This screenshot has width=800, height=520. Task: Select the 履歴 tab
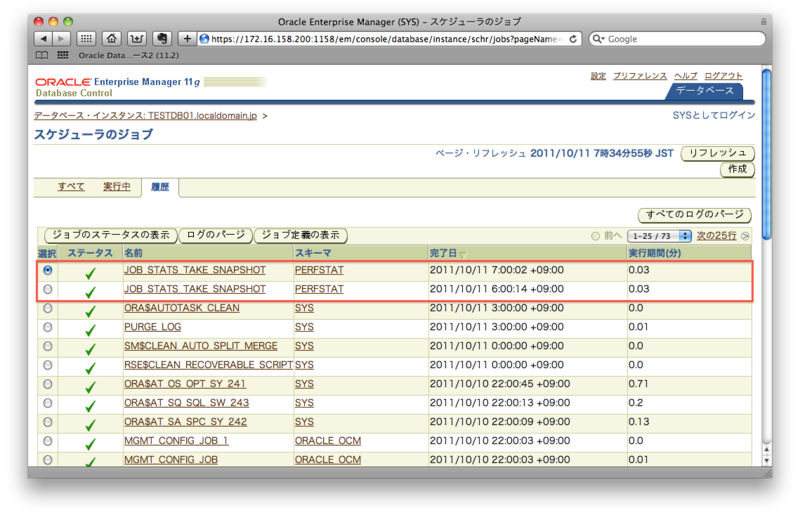point(160,187)
